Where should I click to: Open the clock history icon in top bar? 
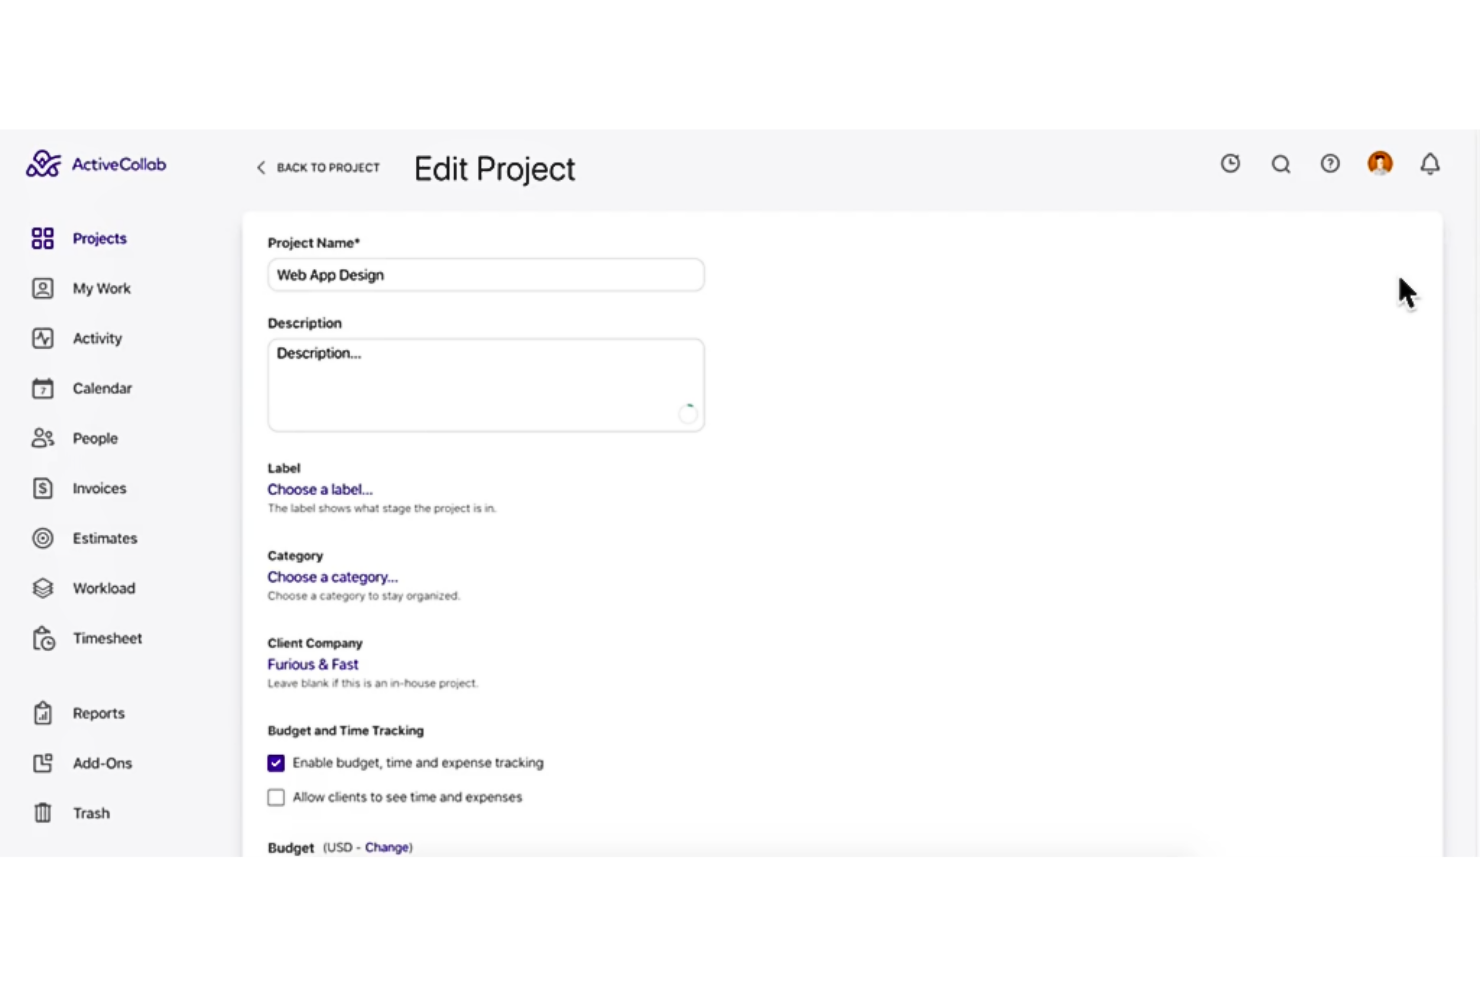point(1230,163)
